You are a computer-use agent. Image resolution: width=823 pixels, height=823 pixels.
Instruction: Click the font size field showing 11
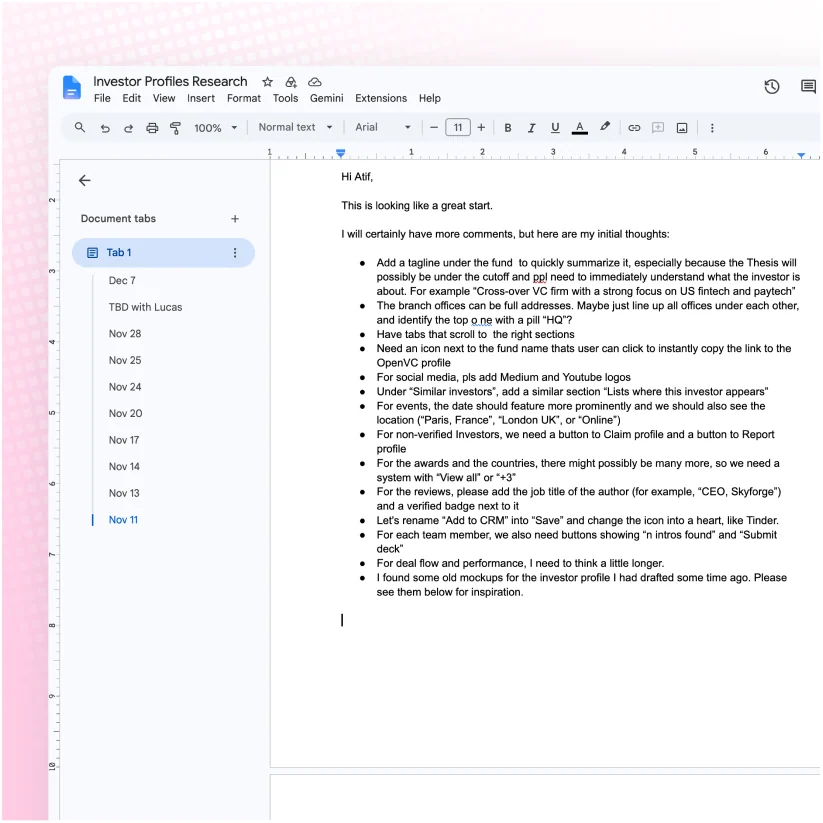coord(458,128)
